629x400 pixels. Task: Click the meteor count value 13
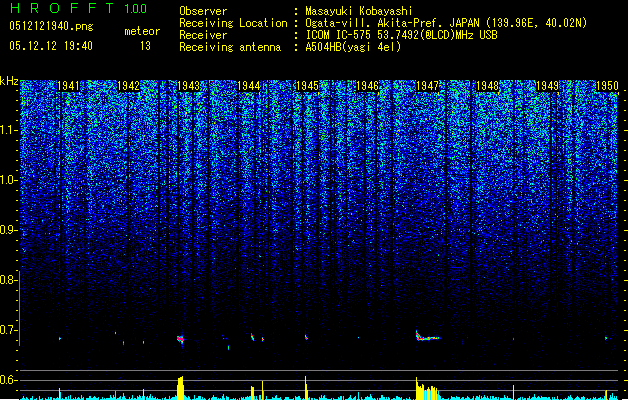pyautogui.click(x=145, y=46)
